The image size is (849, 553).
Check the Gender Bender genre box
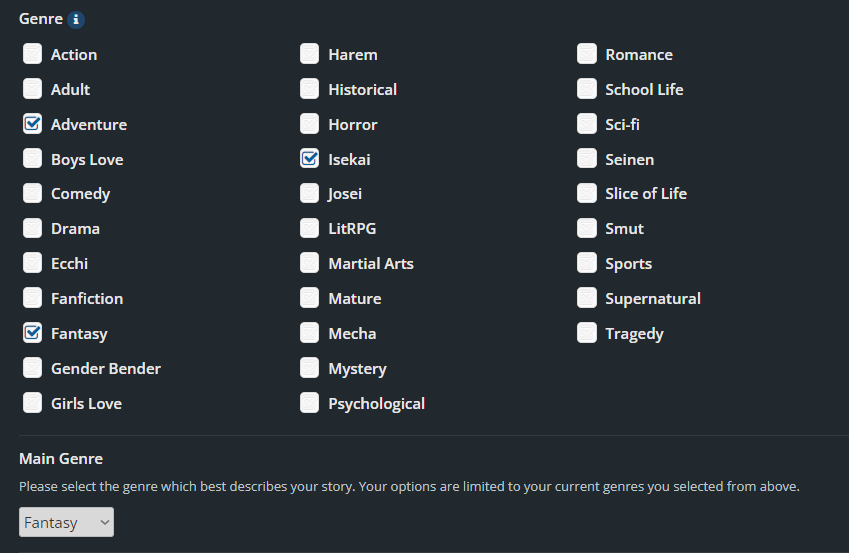[33, 368]
